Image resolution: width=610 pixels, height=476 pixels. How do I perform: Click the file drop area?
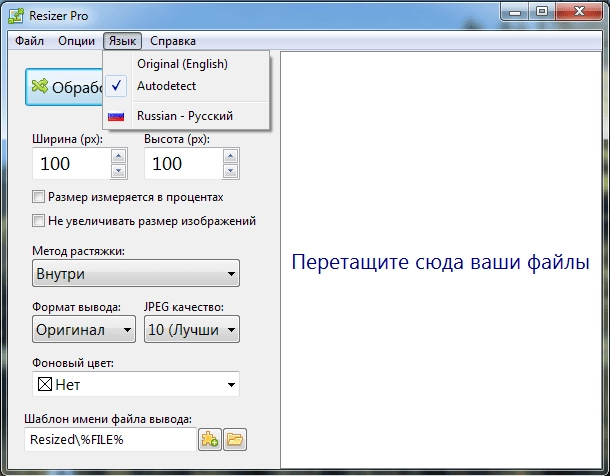[x=441, y=260]
